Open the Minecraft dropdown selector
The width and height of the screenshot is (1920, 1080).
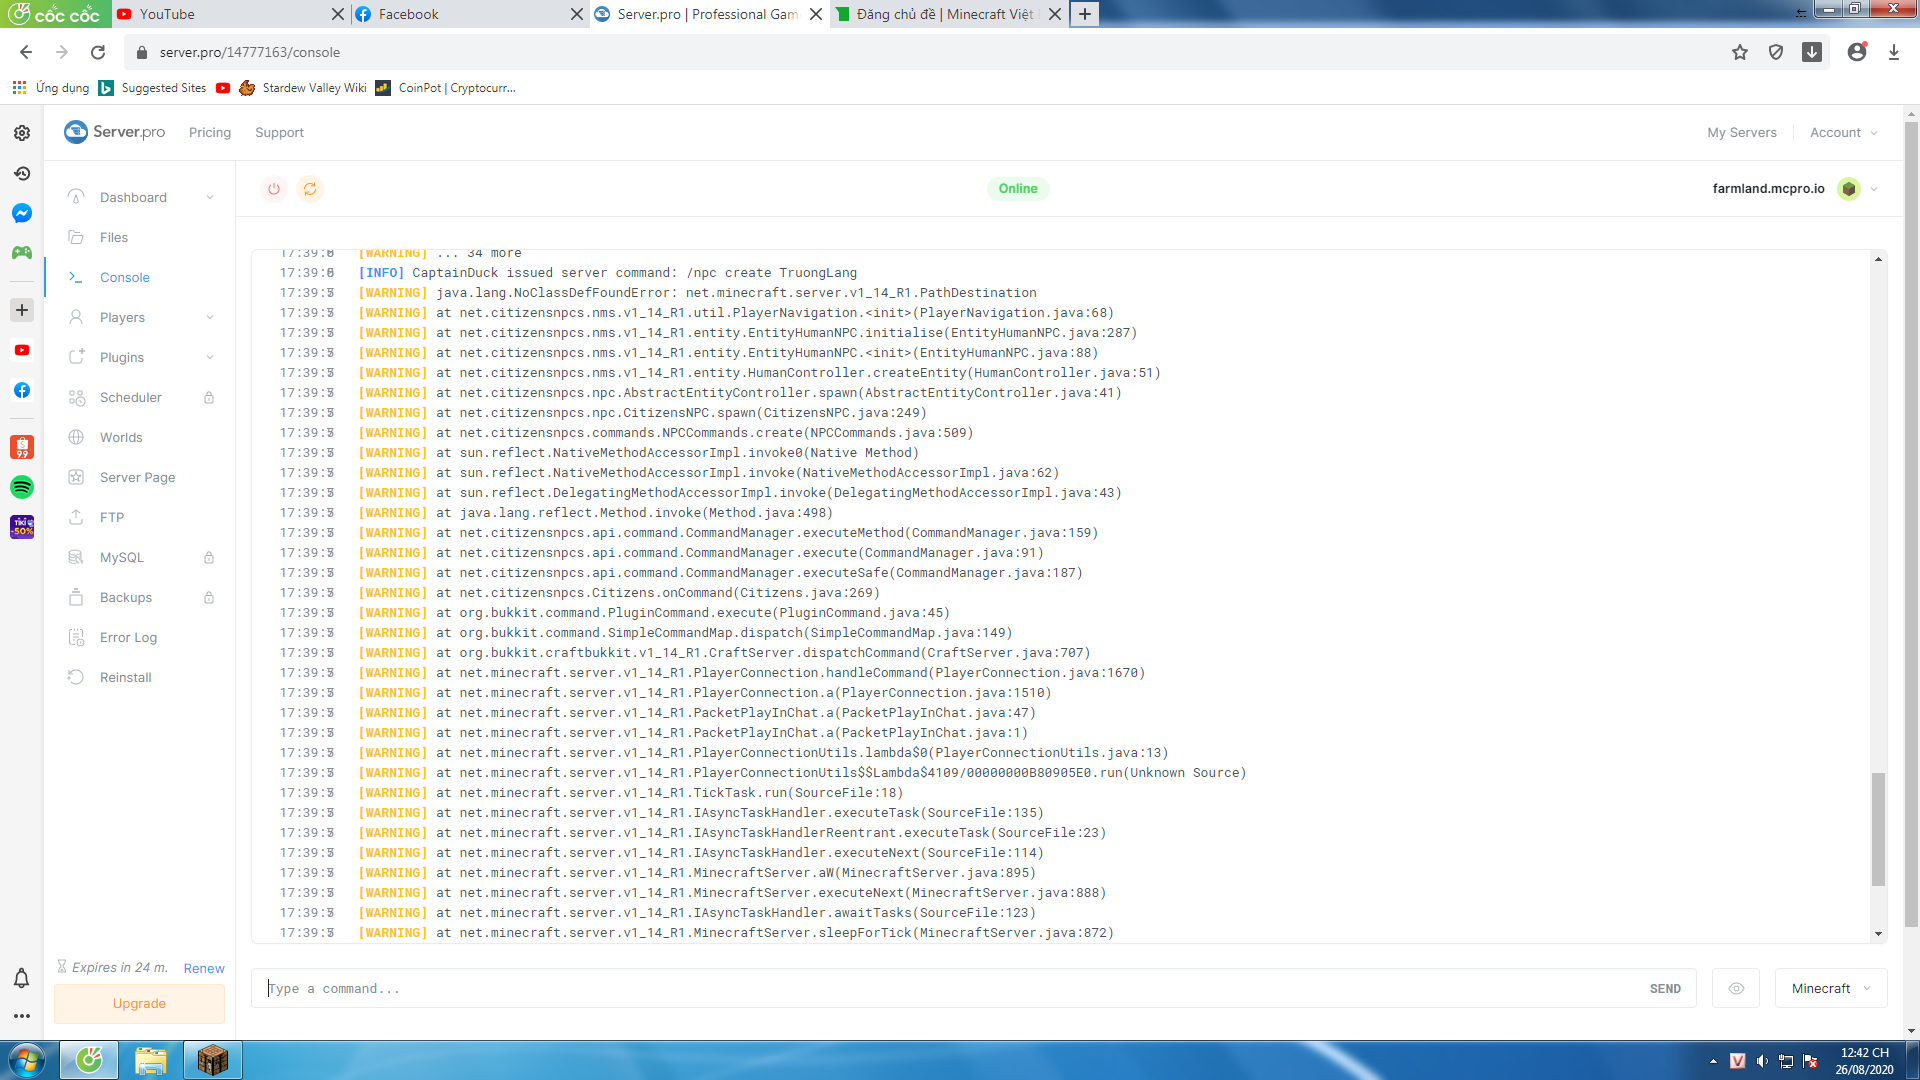coord(1830,988)
